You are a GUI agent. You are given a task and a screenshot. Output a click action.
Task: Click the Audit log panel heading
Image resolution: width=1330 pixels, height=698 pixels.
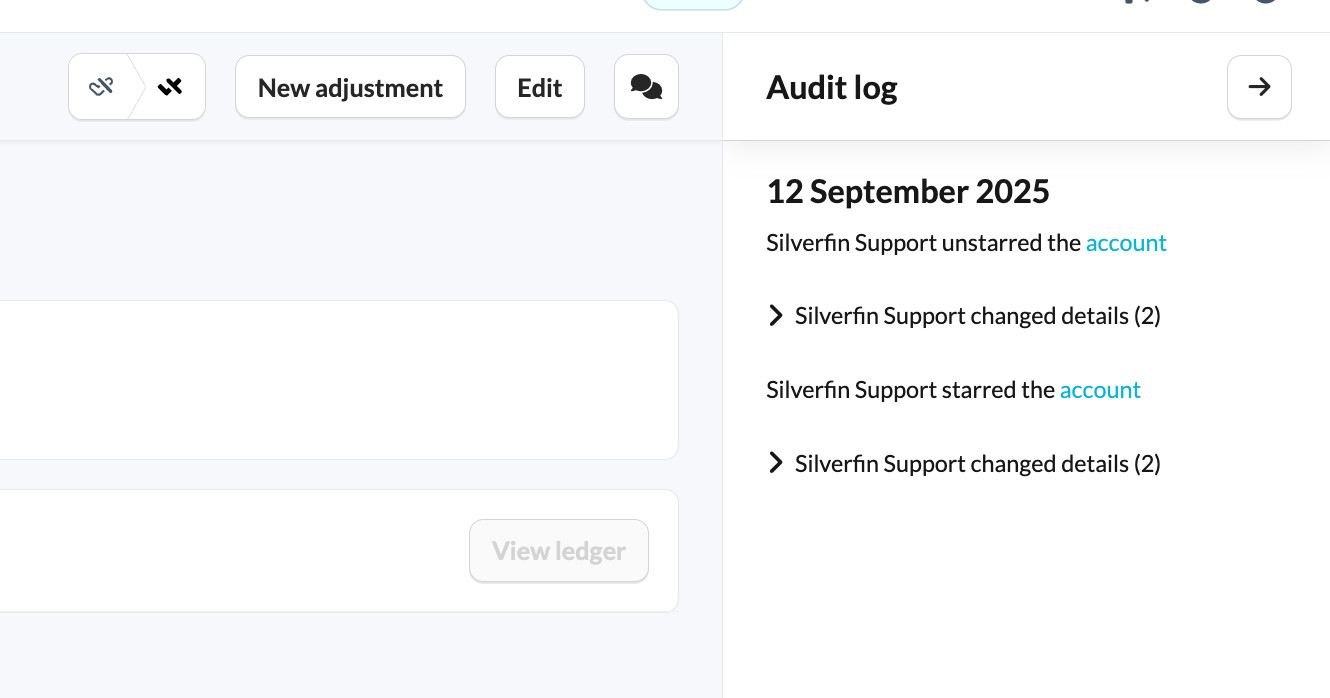pyautogui.click(x=832, y=88)
